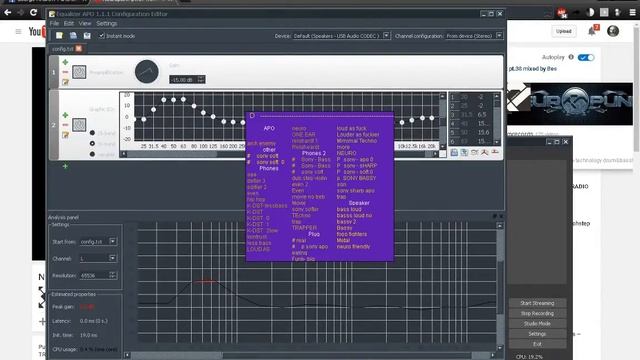Click the New file toolbar icon
This screenshot has height=360, width=640.
coord(59,36)
